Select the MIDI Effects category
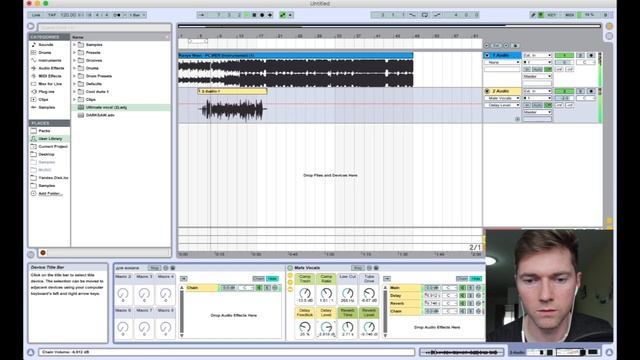Image resolution: width=640 pixels, height=360 pixels. pyautogui.click(x=50, y=76)
